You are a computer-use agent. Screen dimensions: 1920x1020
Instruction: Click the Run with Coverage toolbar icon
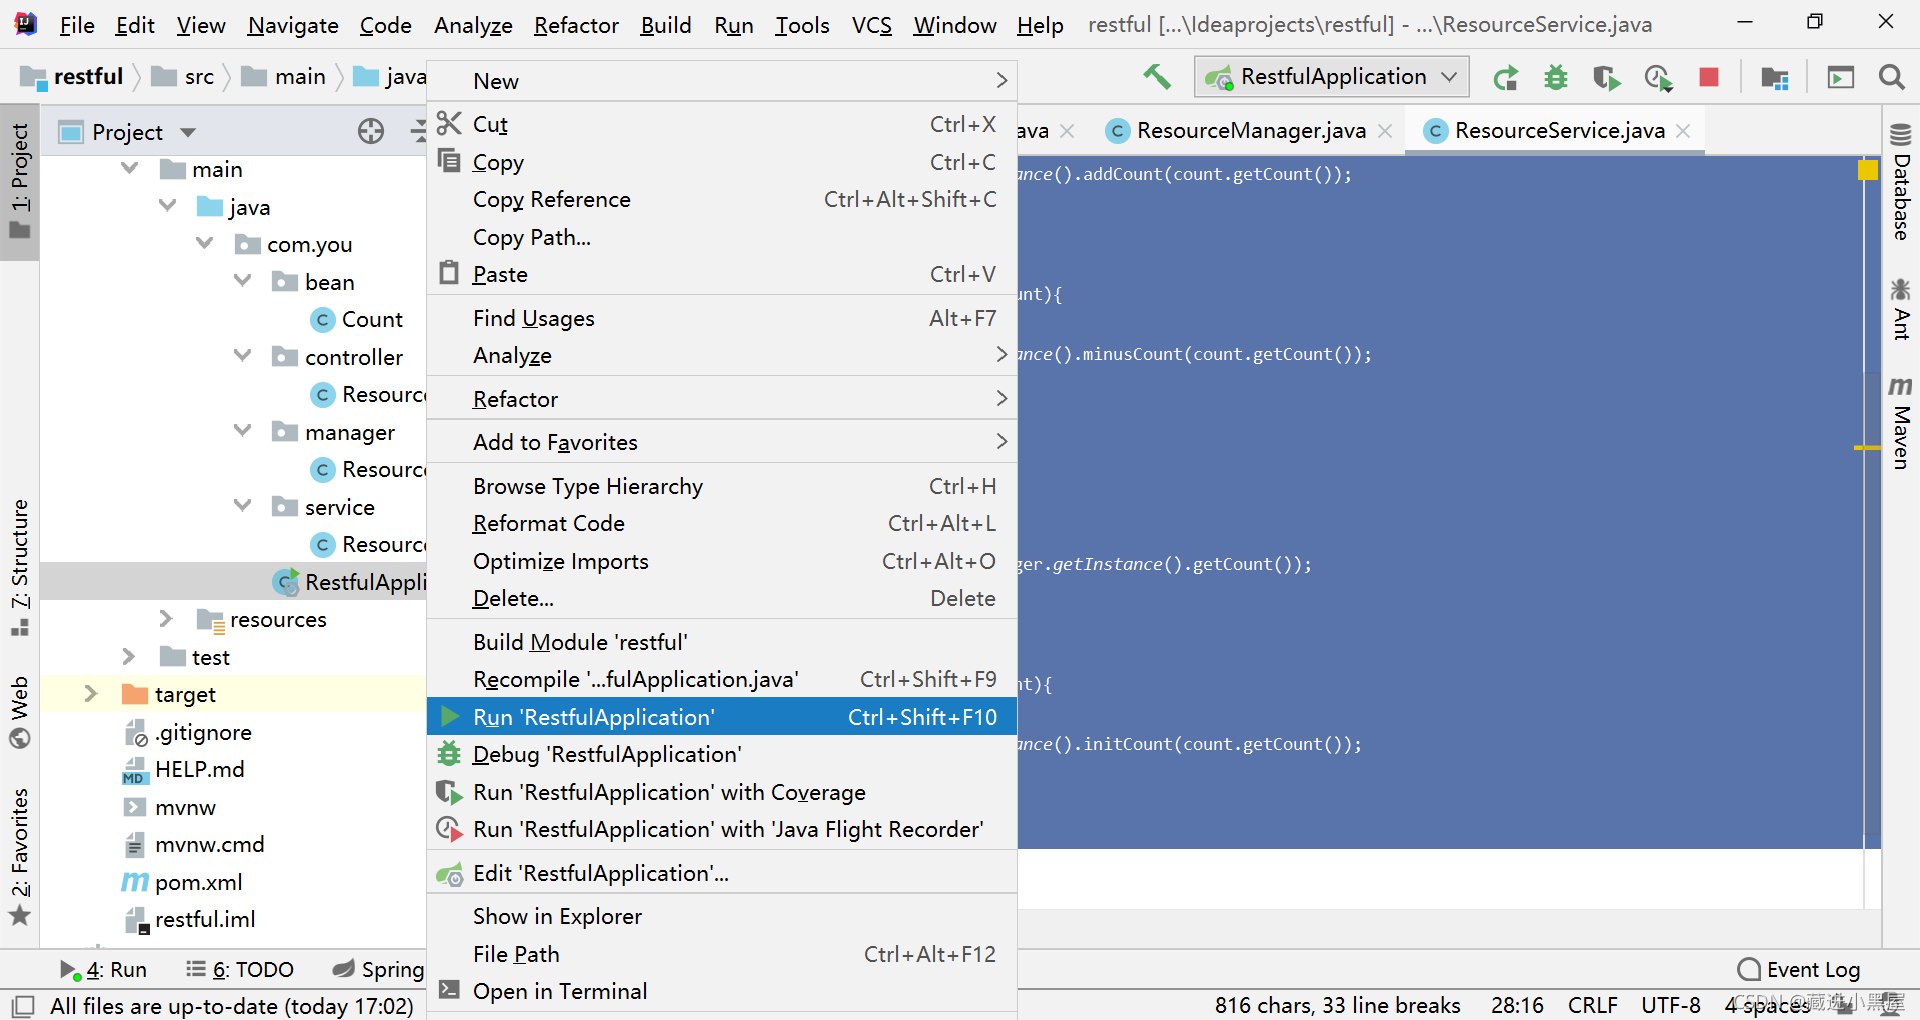tap(1606, 77)
